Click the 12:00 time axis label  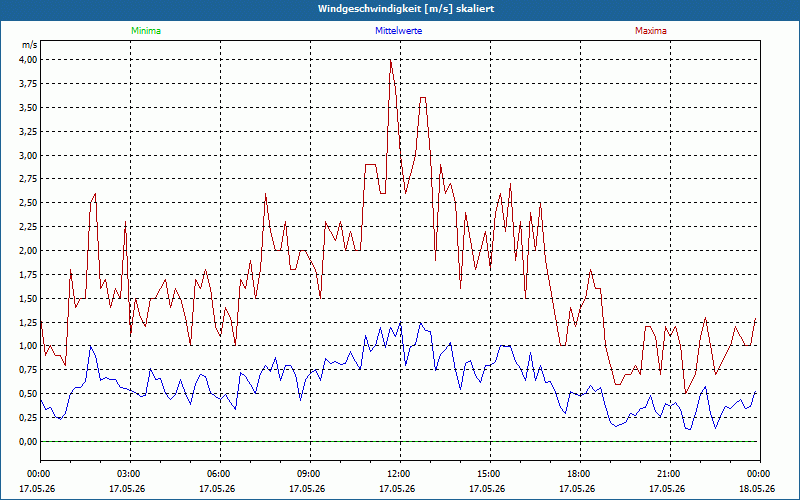tap(400, 474)
